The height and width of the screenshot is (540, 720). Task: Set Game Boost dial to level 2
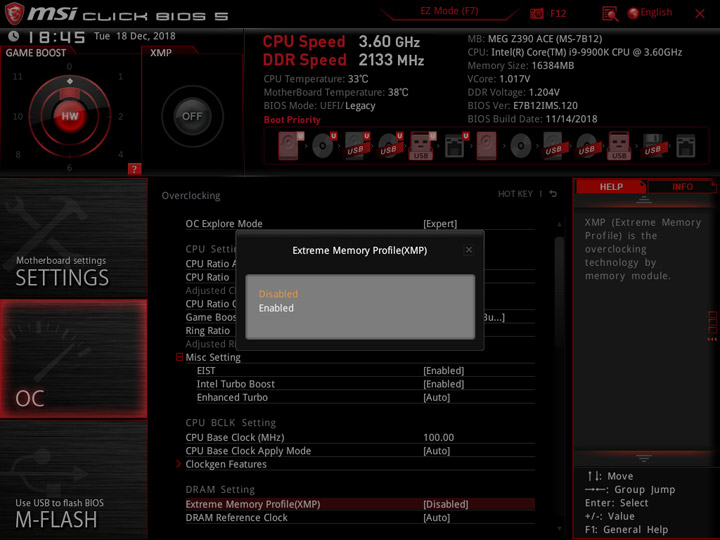click(x=120, y=116)
